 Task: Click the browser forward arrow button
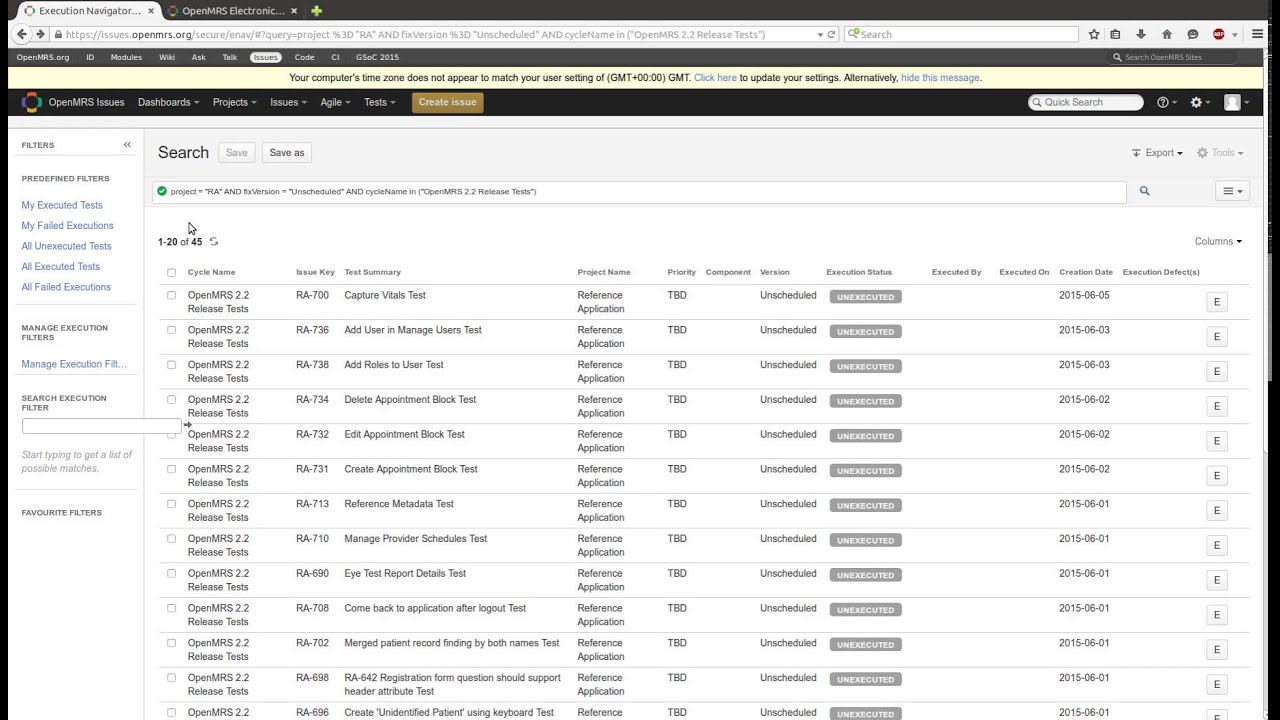click(x=40, y=34)
